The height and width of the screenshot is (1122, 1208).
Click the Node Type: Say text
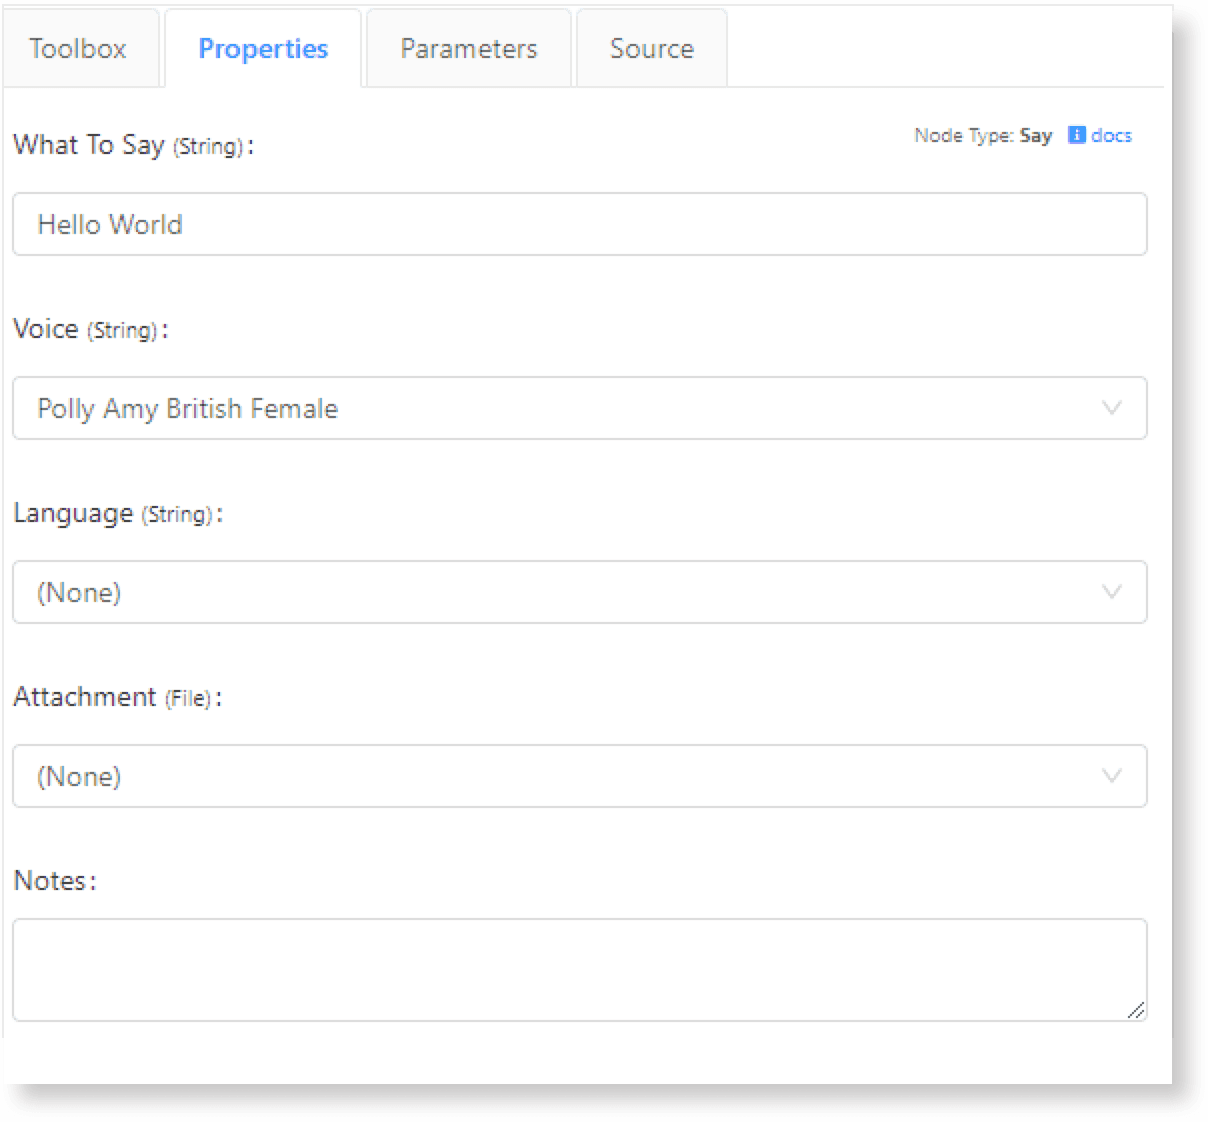(982, 135)
